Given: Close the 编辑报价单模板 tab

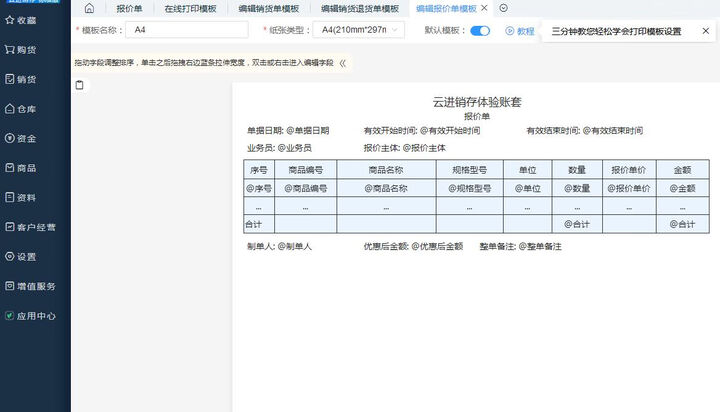Looking at the screenshot, I should (484, 8).
